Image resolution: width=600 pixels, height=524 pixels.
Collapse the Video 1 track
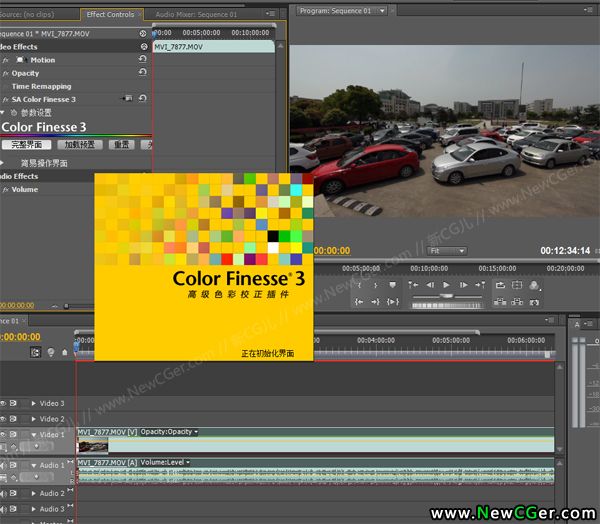pos(34,435)
